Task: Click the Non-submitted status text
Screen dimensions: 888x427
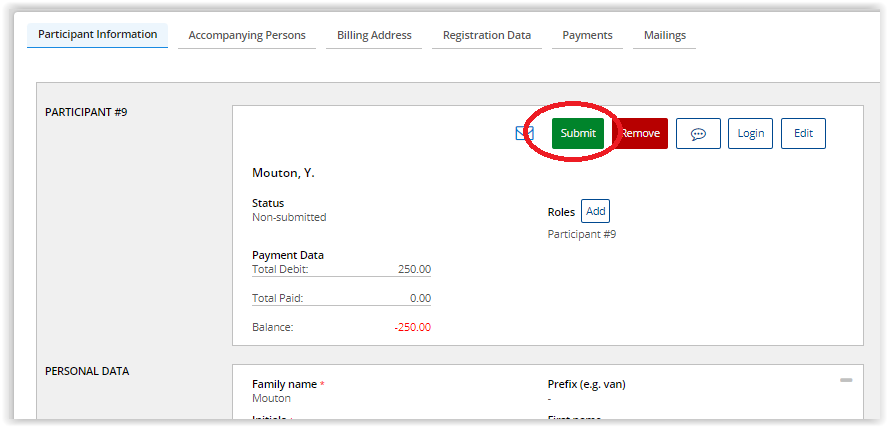Action: tap(289, 217)
